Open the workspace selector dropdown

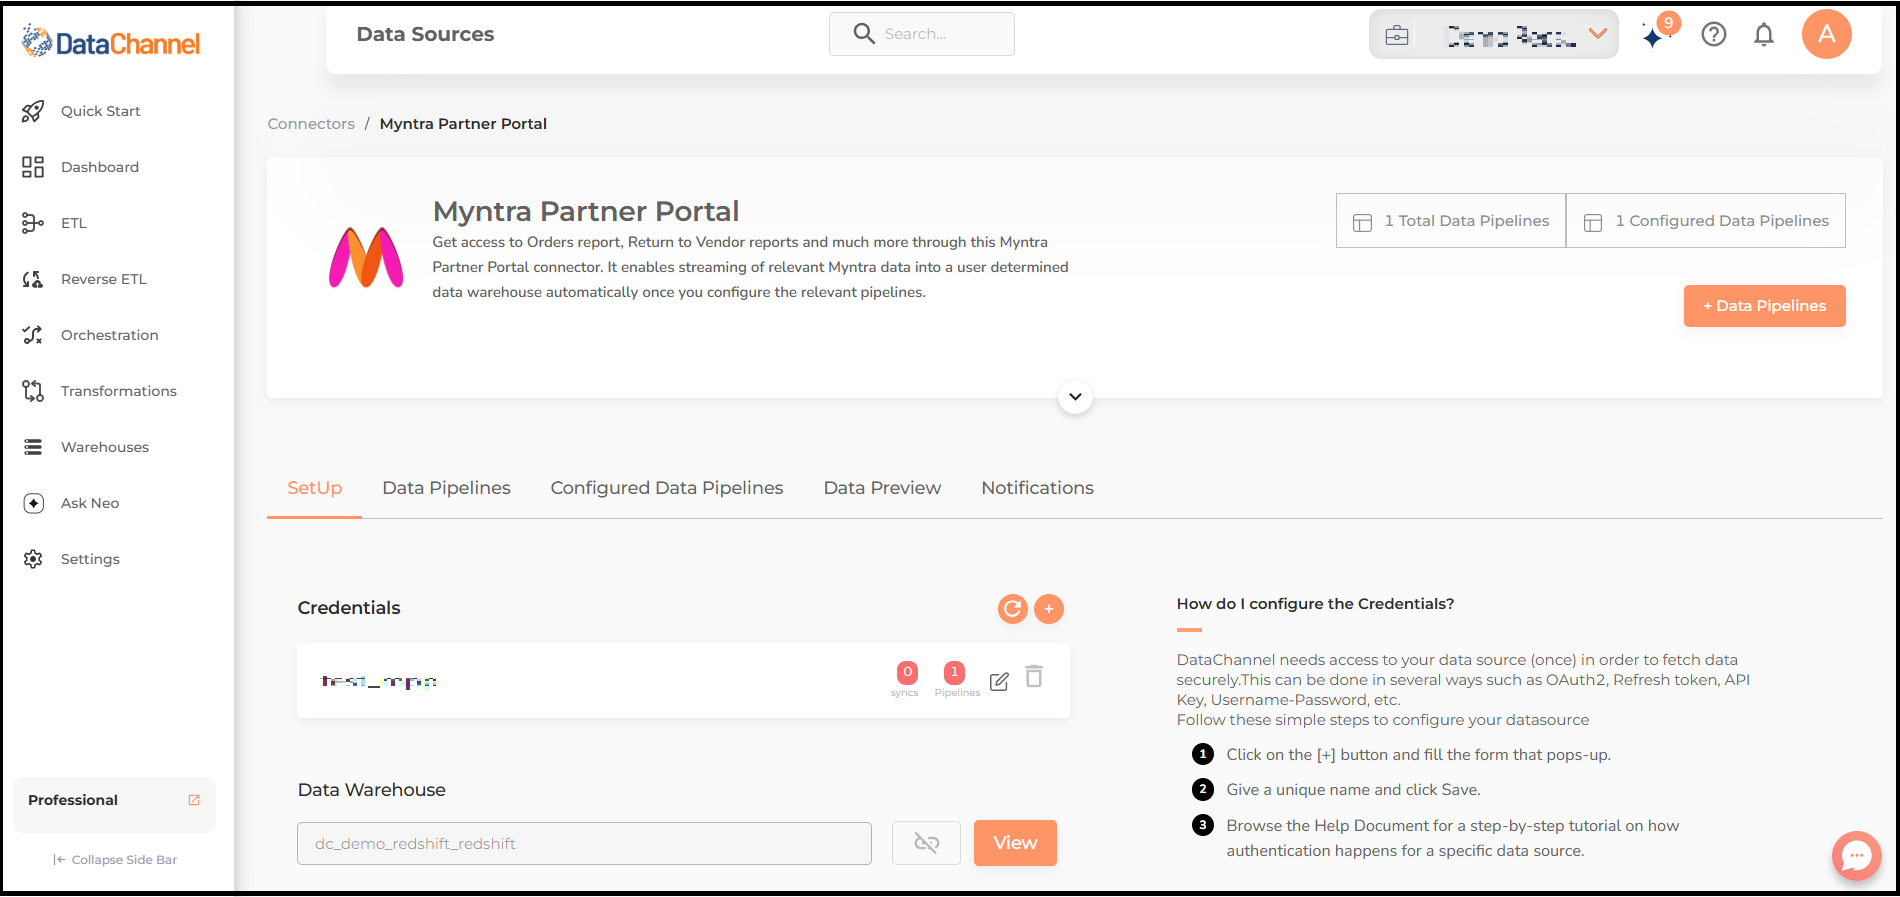pyautogui.click(x=1494, y=35)
